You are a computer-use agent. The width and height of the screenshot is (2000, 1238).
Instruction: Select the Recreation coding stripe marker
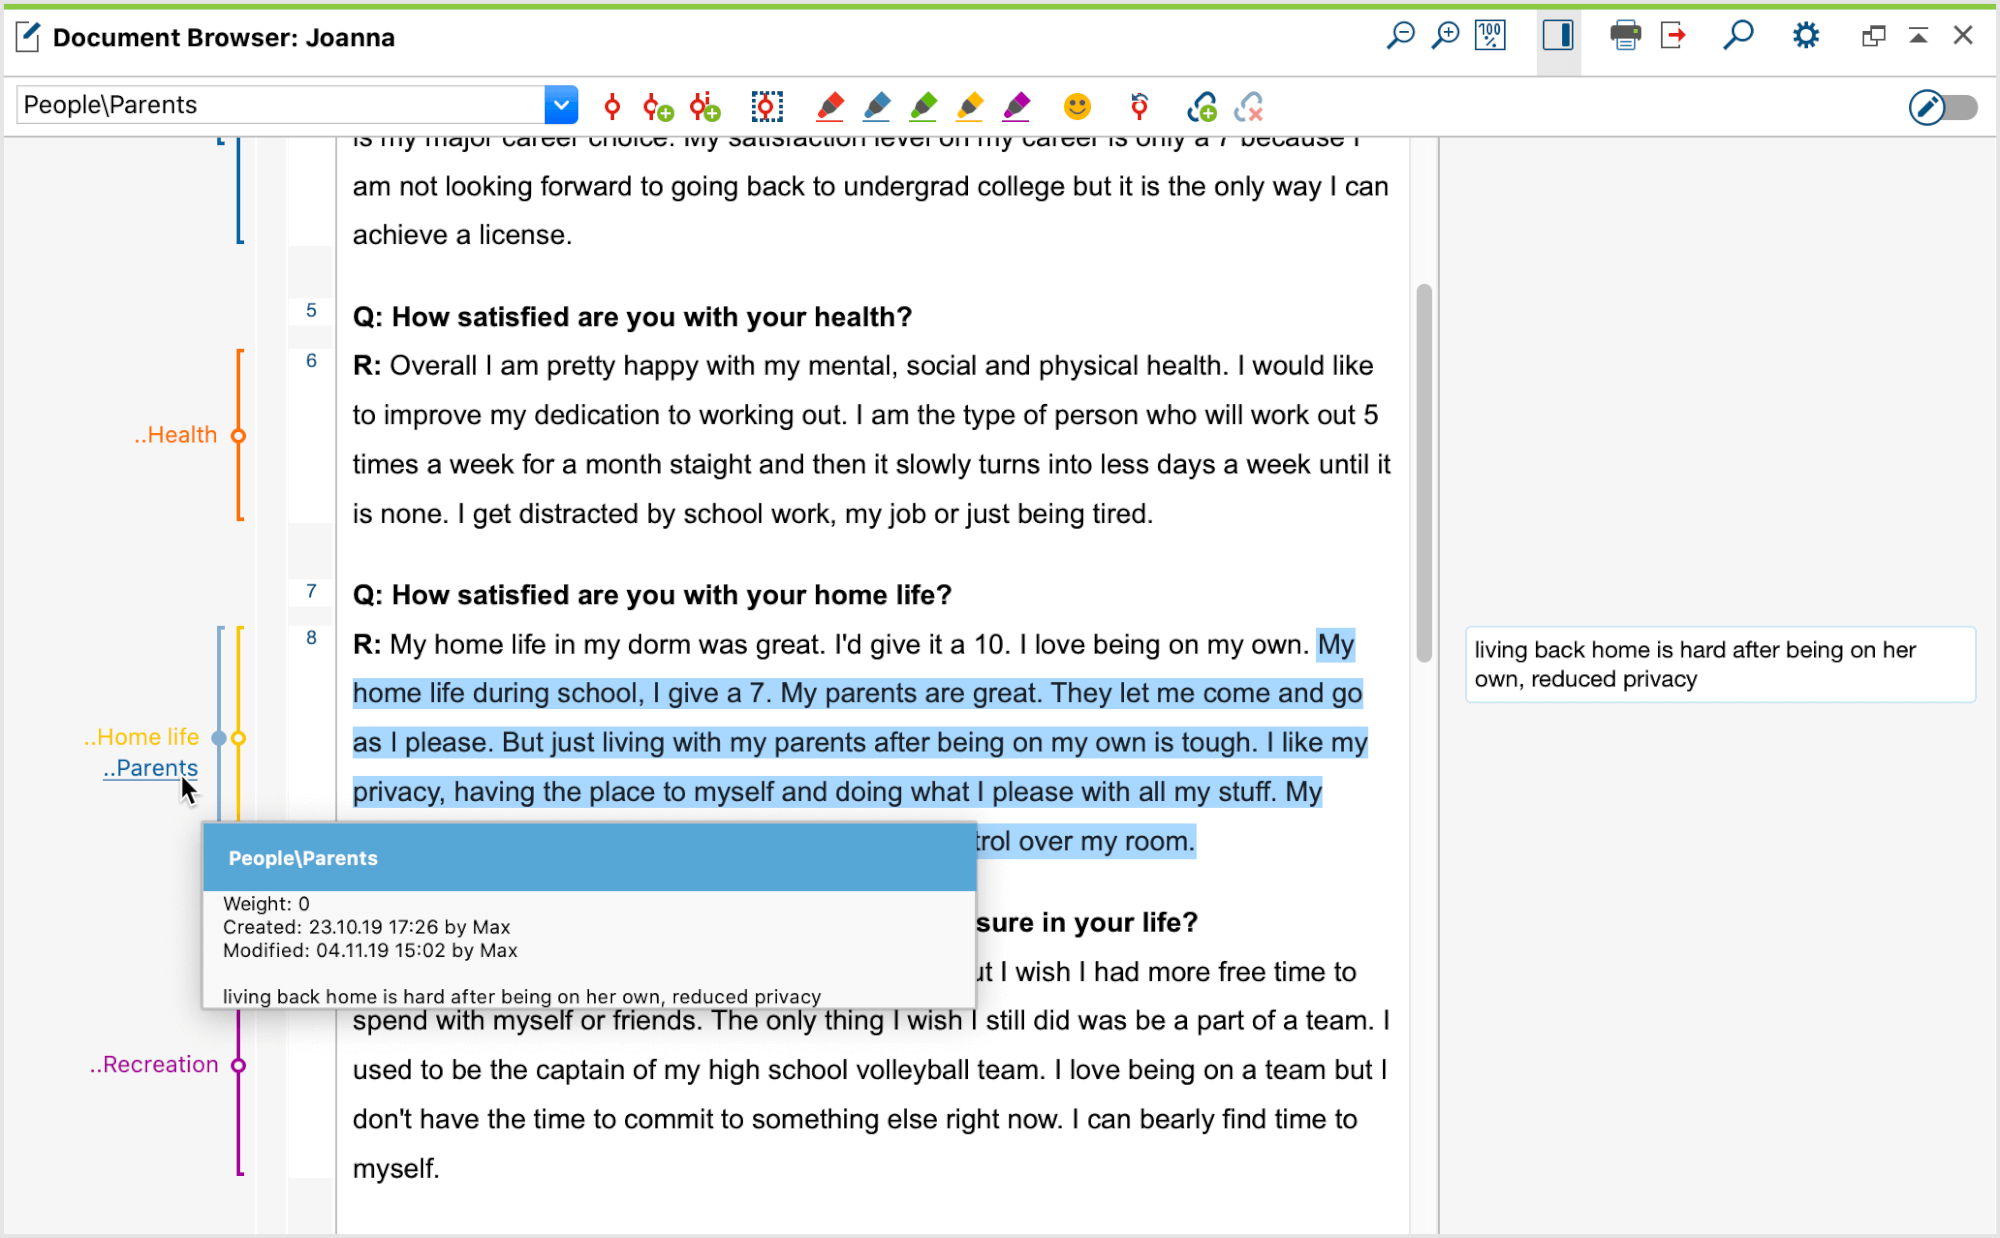point(238,1065)
